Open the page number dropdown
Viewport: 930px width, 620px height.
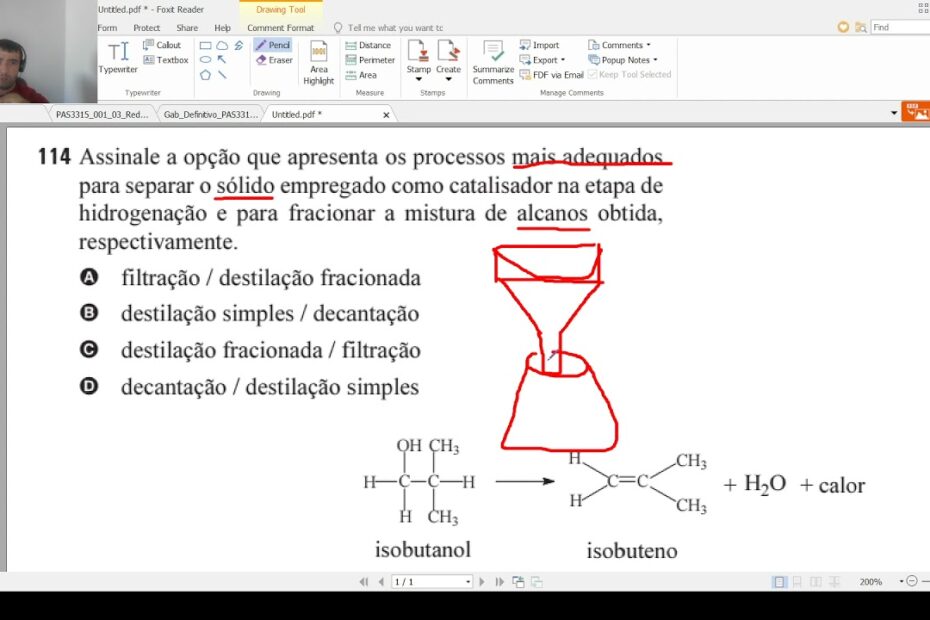[x=467, y=582]
